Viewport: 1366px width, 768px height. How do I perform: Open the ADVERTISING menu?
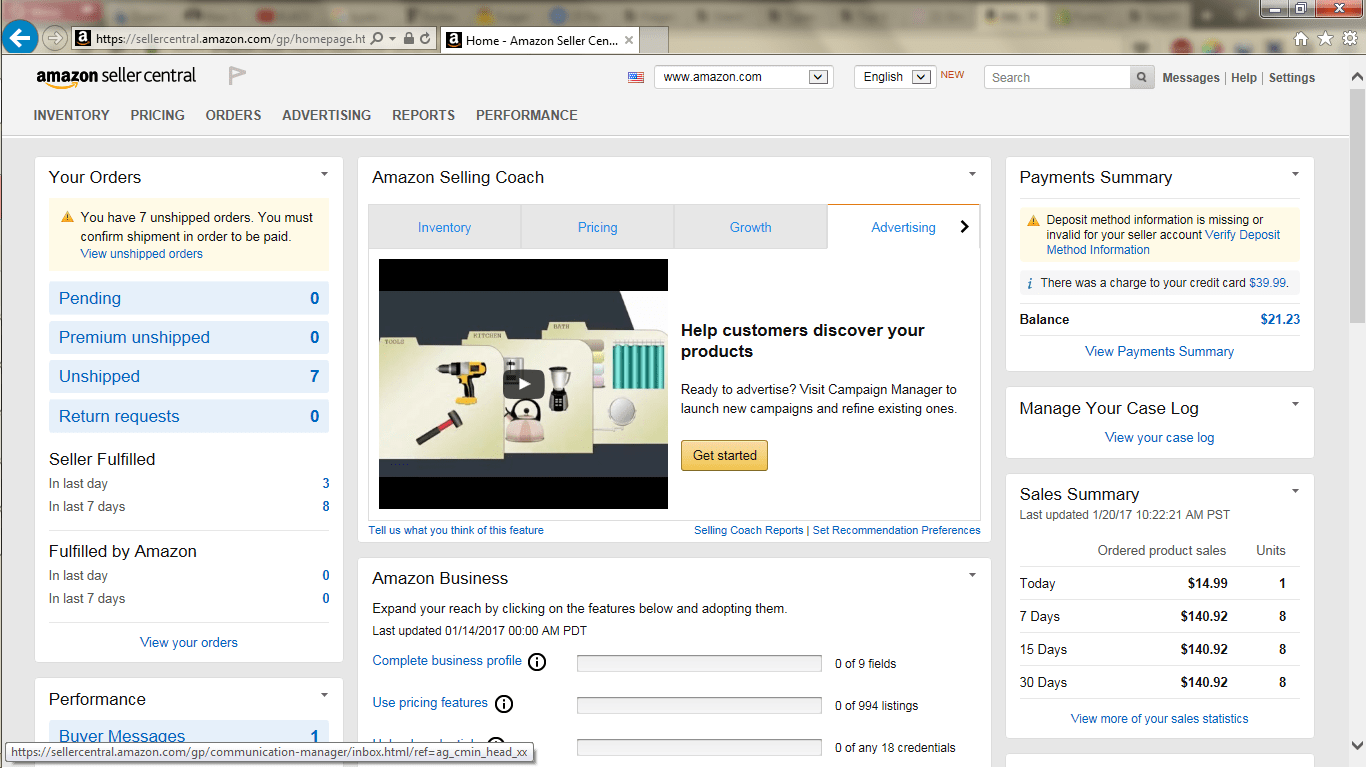coord(327,115)
